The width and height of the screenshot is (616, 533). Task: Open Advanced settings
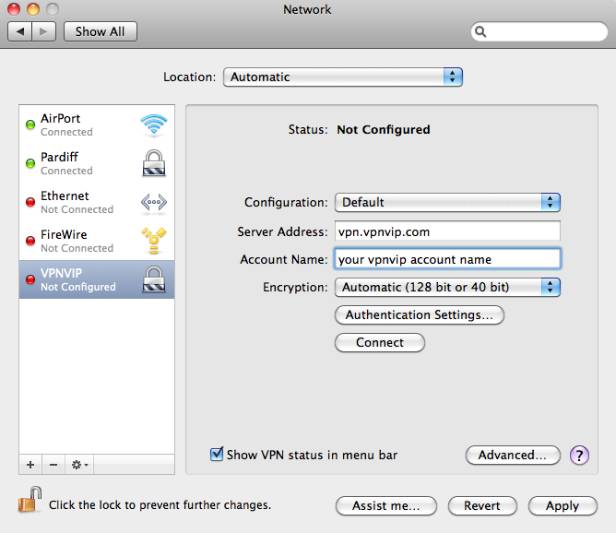click(513, 455)
